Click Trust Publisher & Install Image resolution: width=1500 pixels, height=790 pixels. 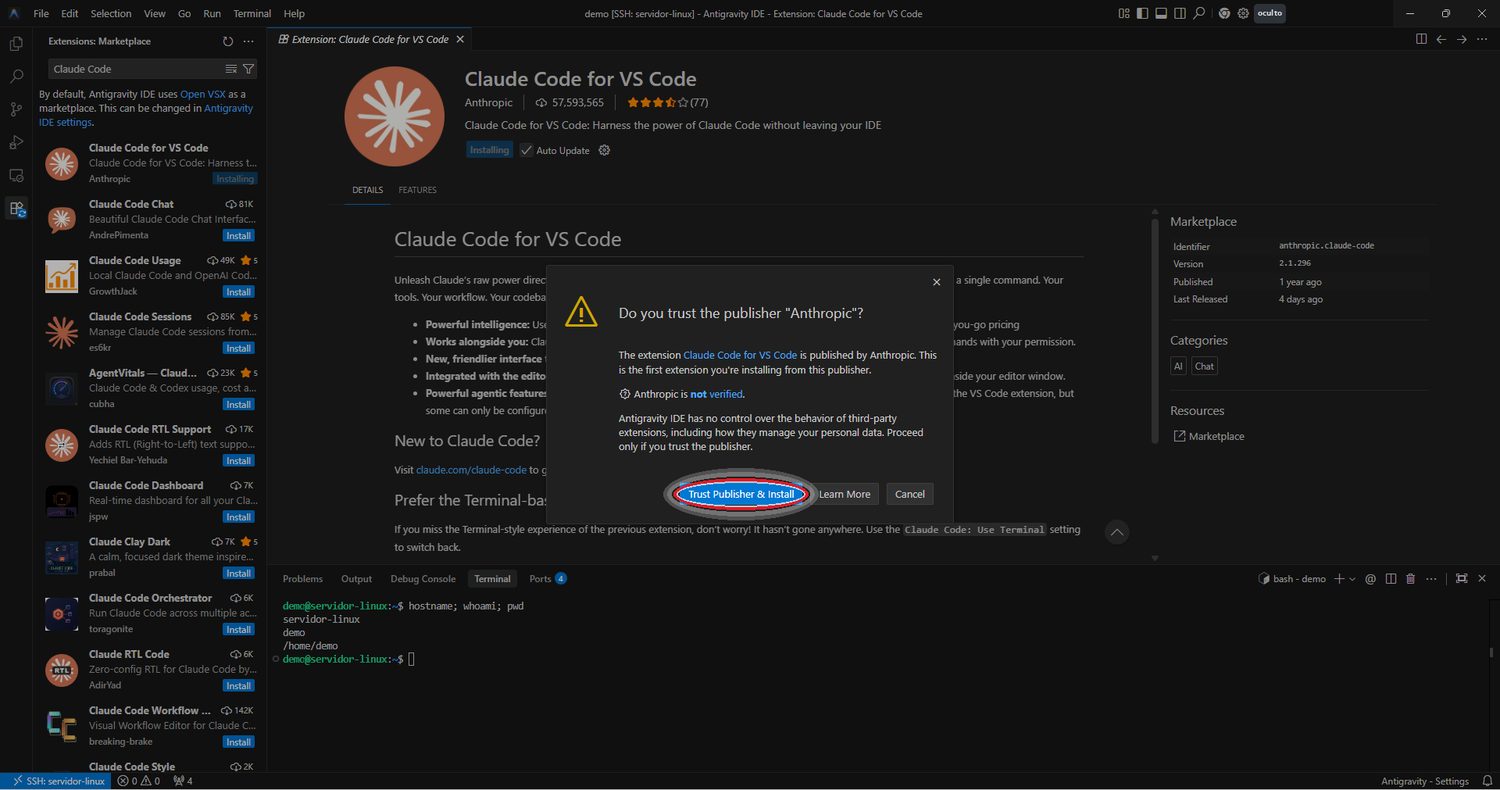[x=741, y=494]
